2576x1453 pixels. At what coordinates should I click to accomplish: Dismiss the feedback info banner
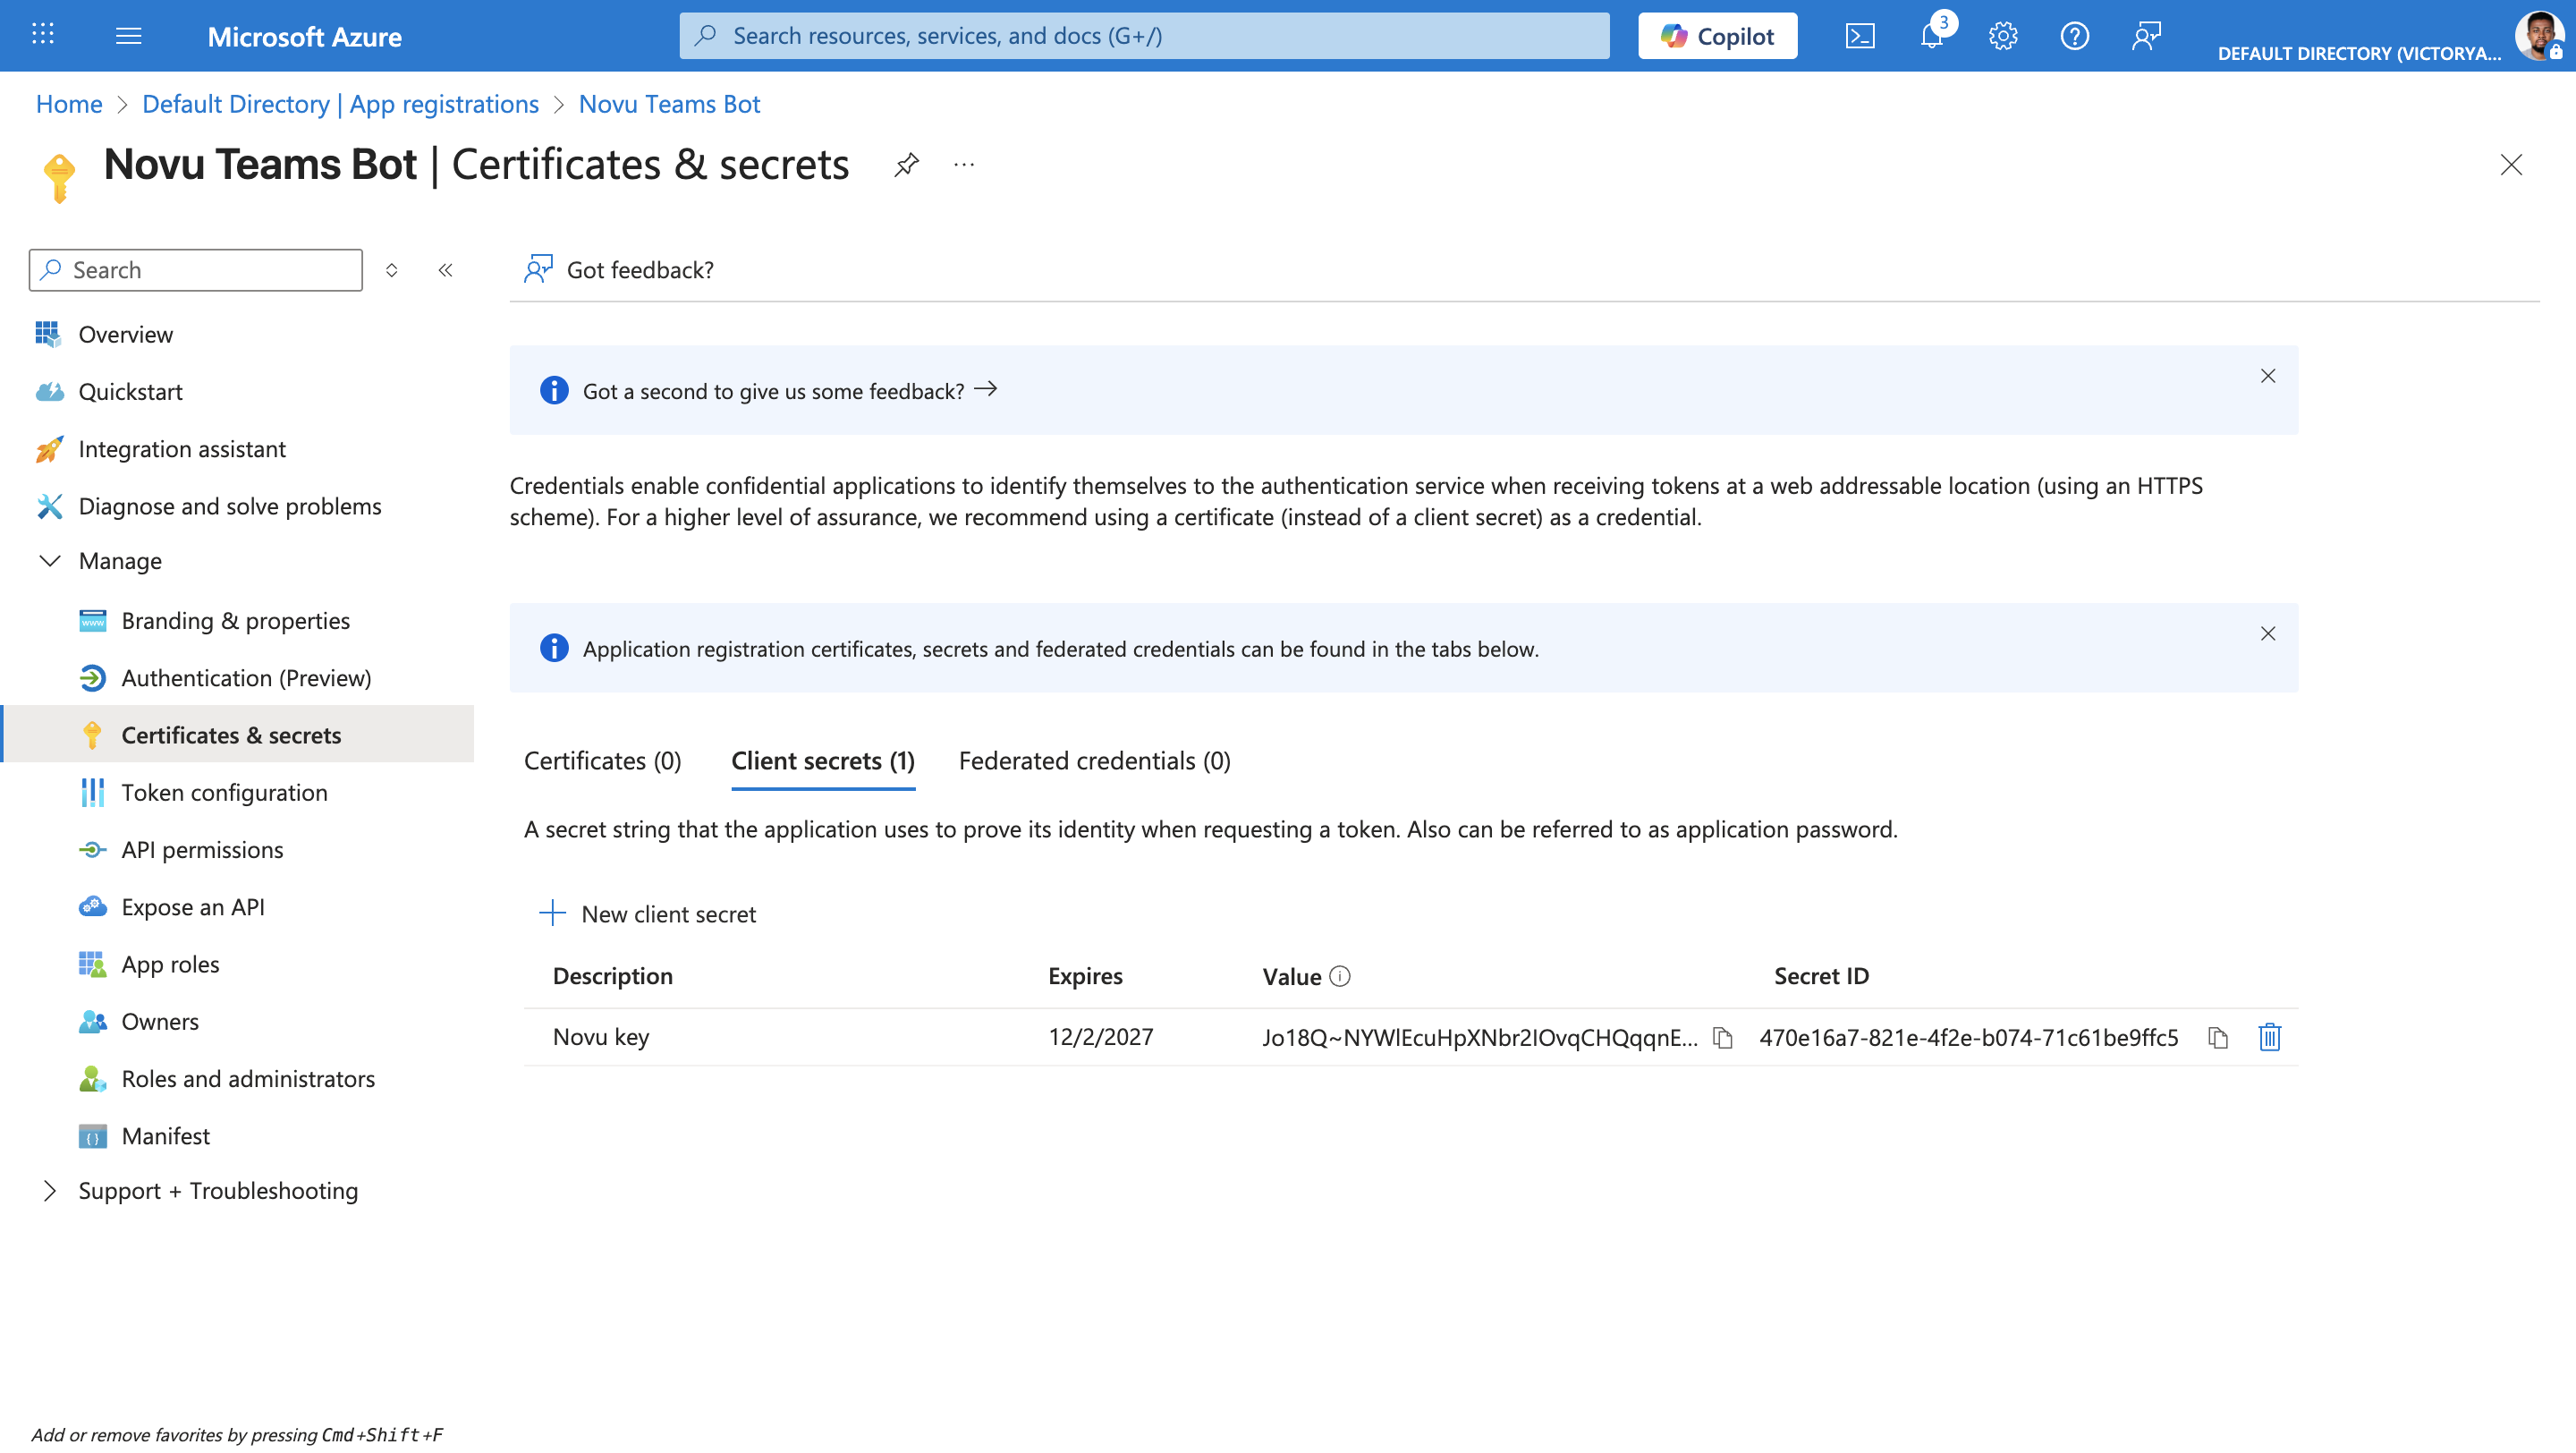(x=2267, y=376)
